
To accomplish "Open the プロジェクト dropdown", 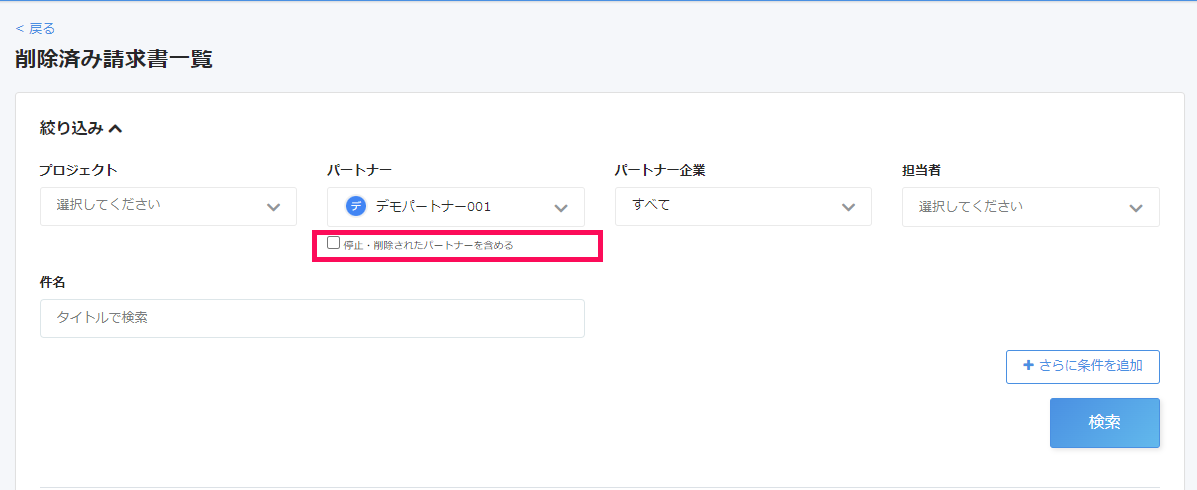I will pyautogui.click(x=168, y=207).
